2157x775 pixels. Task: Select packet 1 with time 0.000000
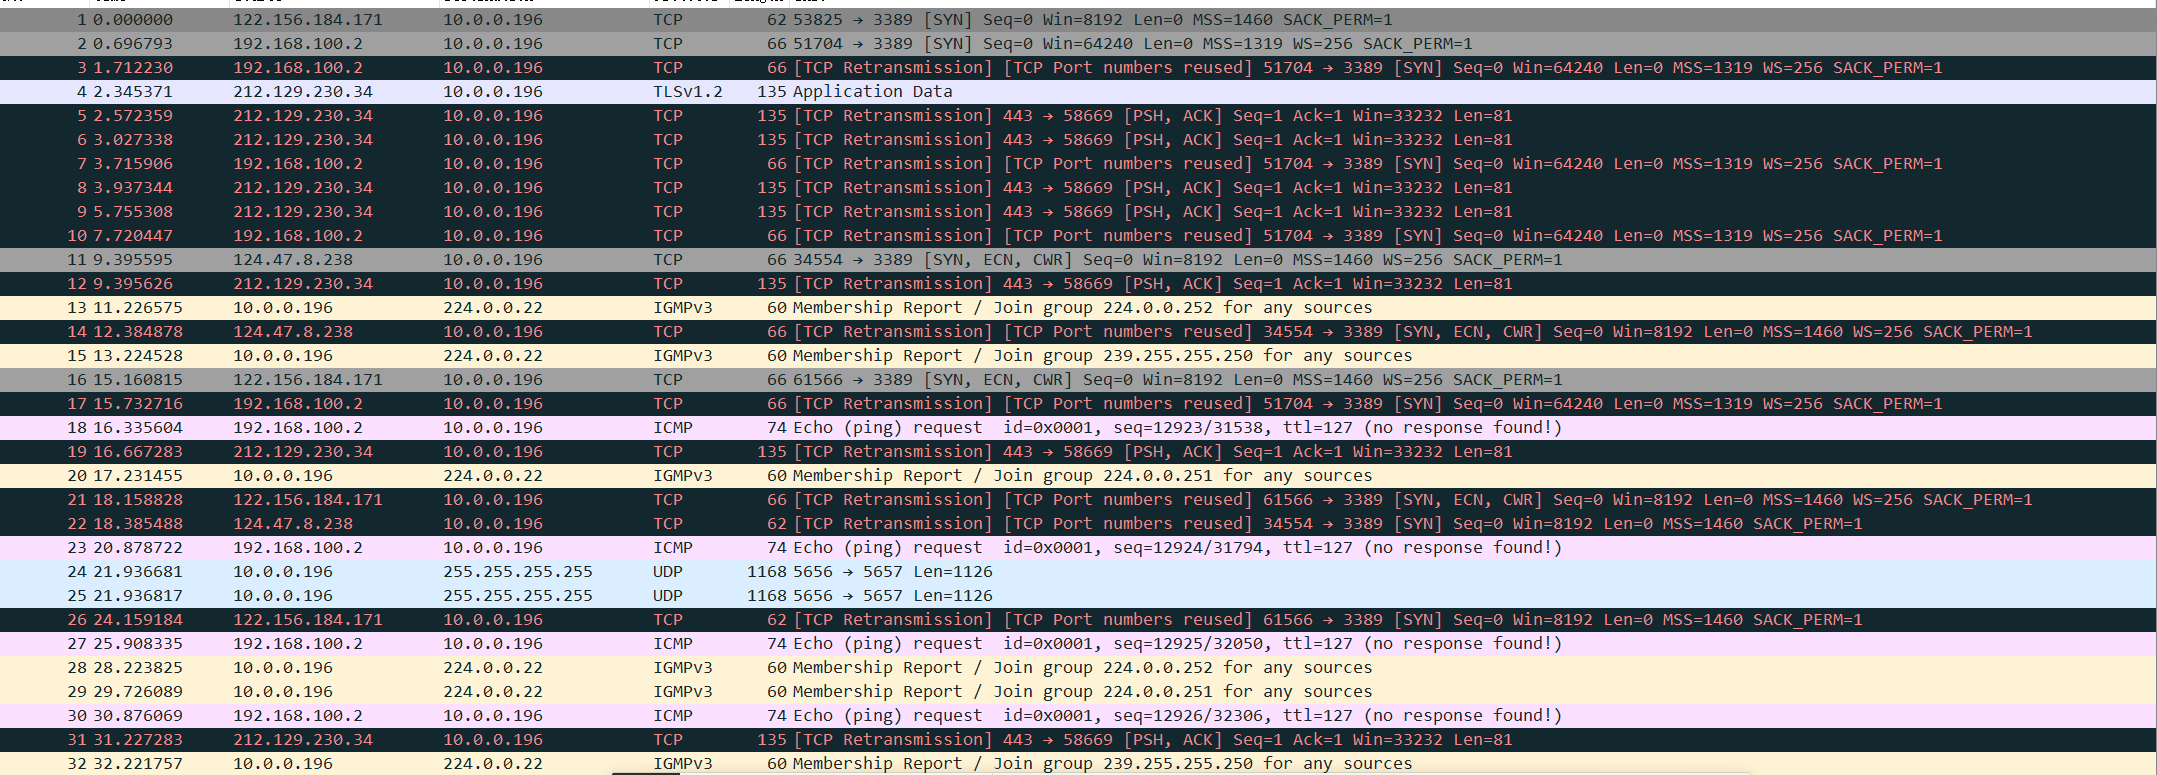coord(1078,20)
